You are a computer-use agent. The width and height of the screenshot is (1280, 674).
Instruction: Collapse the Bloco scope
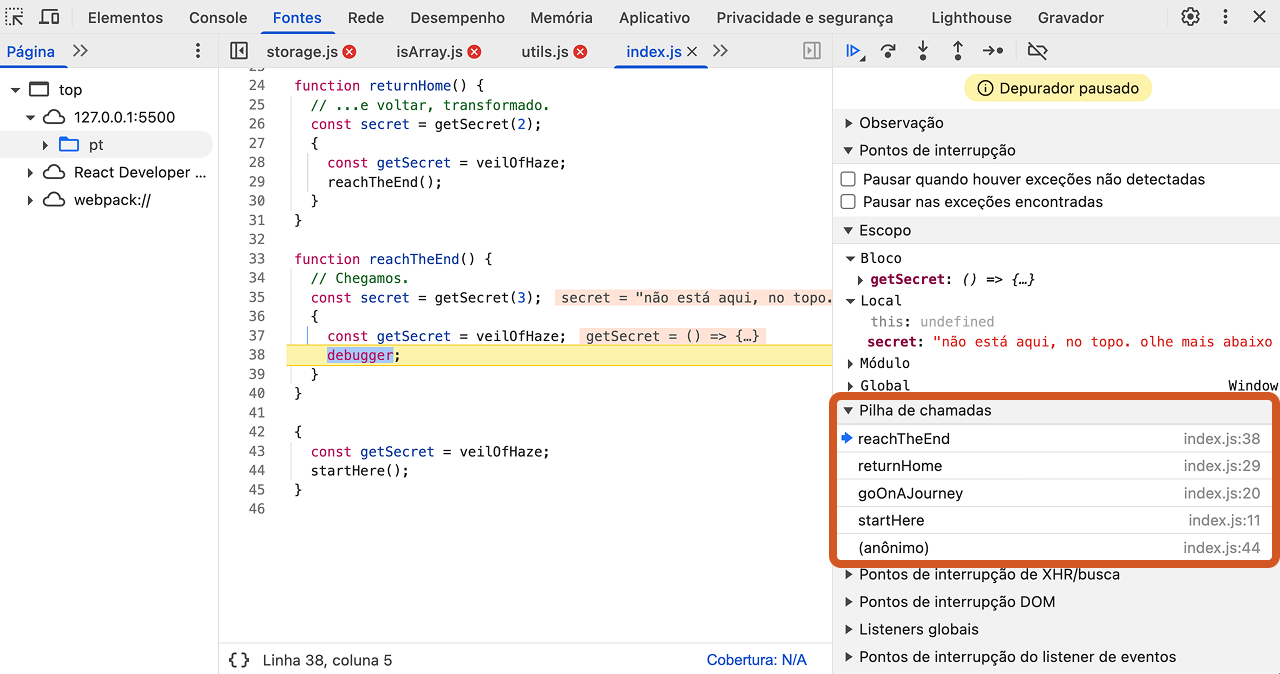851,258
